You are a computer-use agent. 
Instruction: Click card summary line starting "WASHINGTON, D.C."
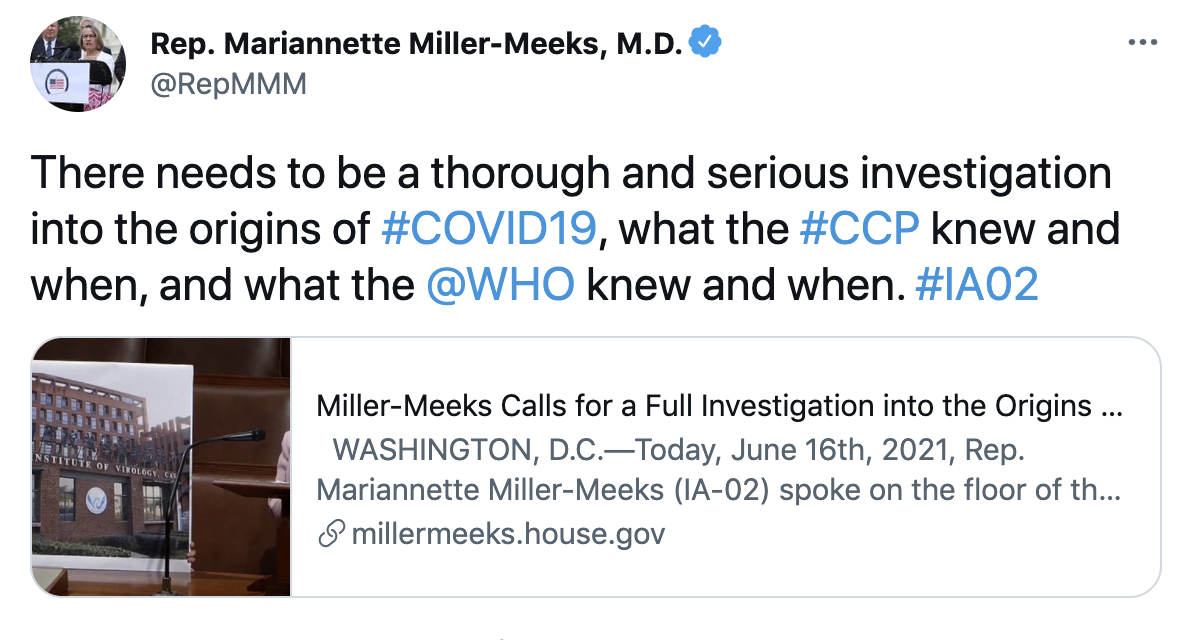point(678,450)
